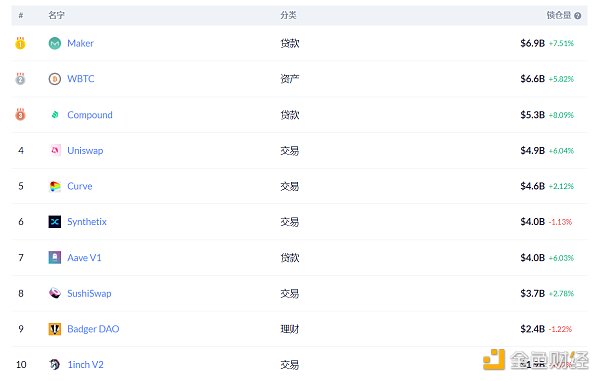Open the Maker project link

point(80,43)
